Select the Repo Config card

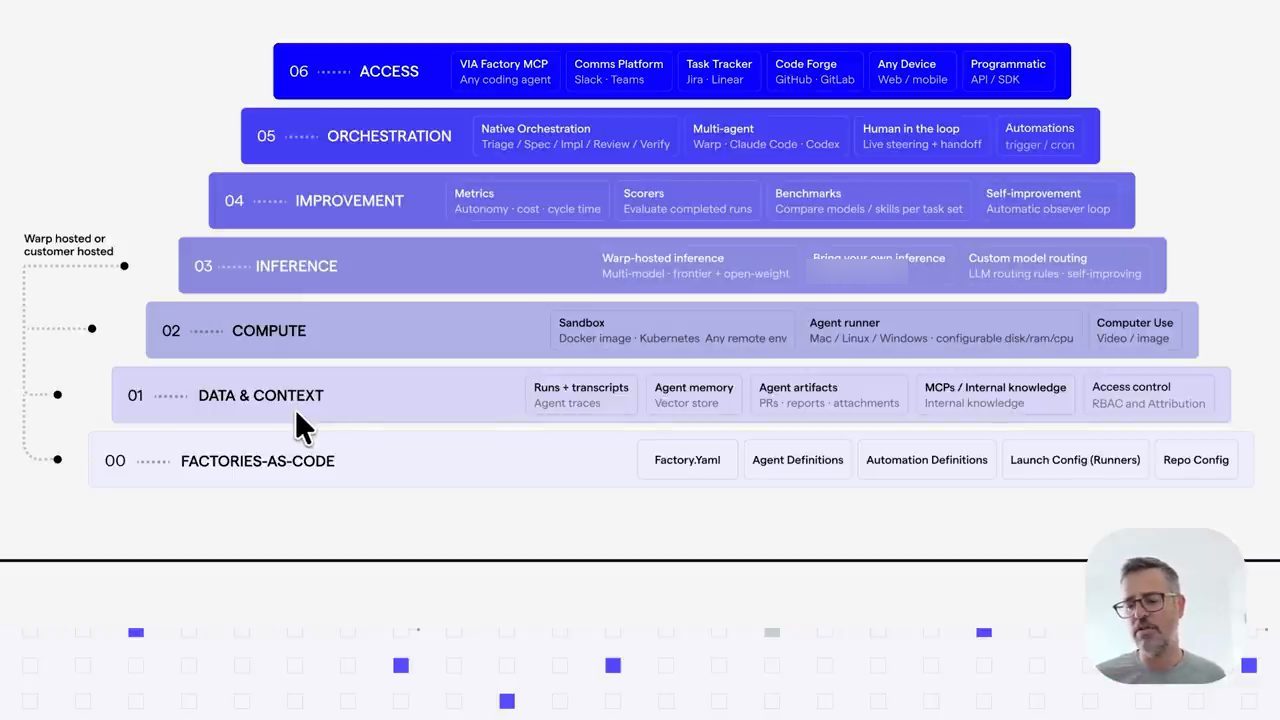tap(1196, 460)
